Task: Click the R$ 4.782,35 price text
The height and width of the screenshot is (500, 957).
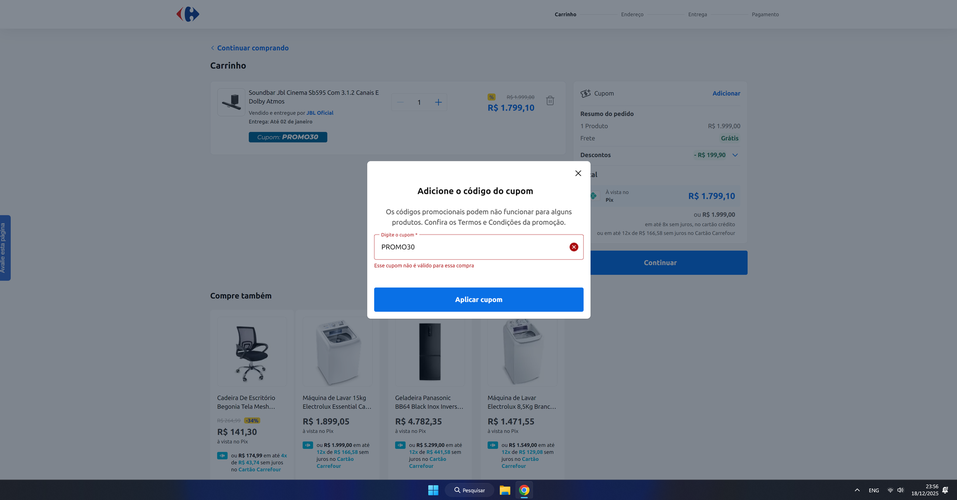Action: 418,421
